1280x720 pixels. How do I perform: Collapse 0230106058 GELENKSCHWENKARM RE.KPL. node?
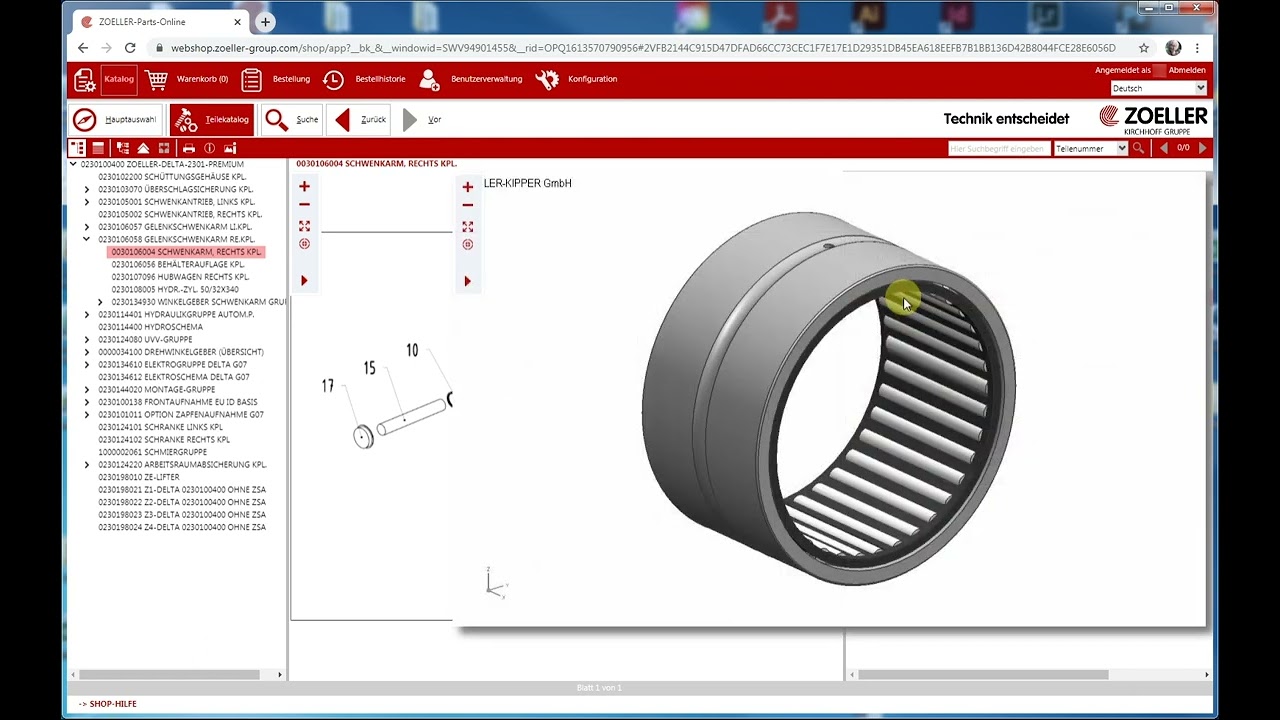pos(87,239)
